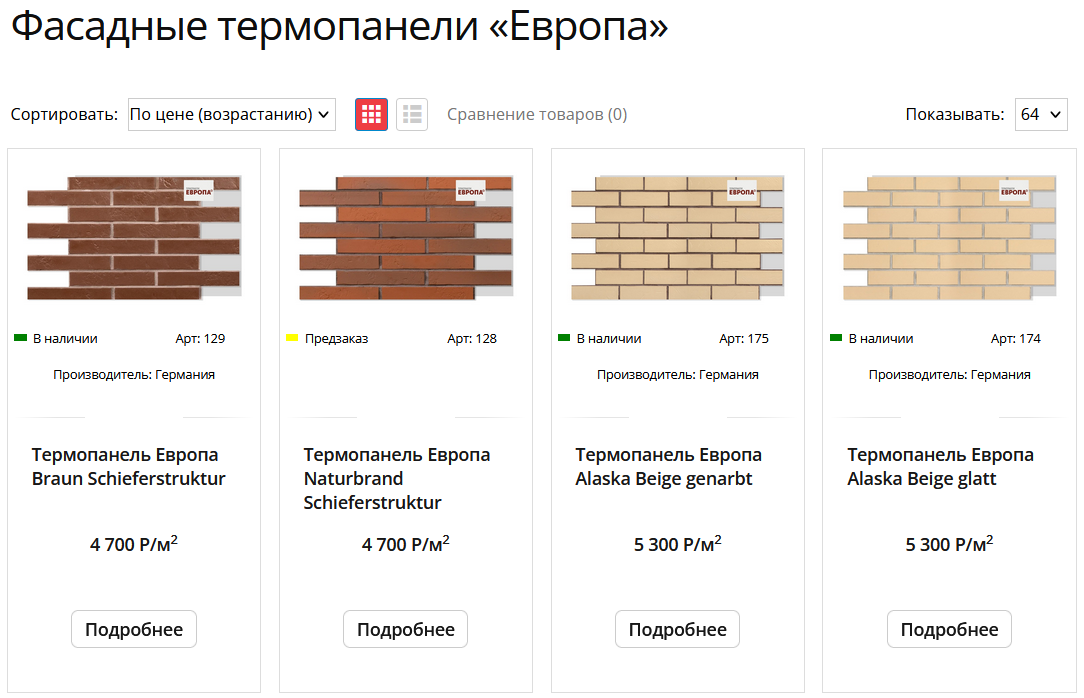Click the 'Фасадные термопанели «Европа»' page heading
Image resolution: width=1084 pixels, height=698 pixels.
click(339, 27)
